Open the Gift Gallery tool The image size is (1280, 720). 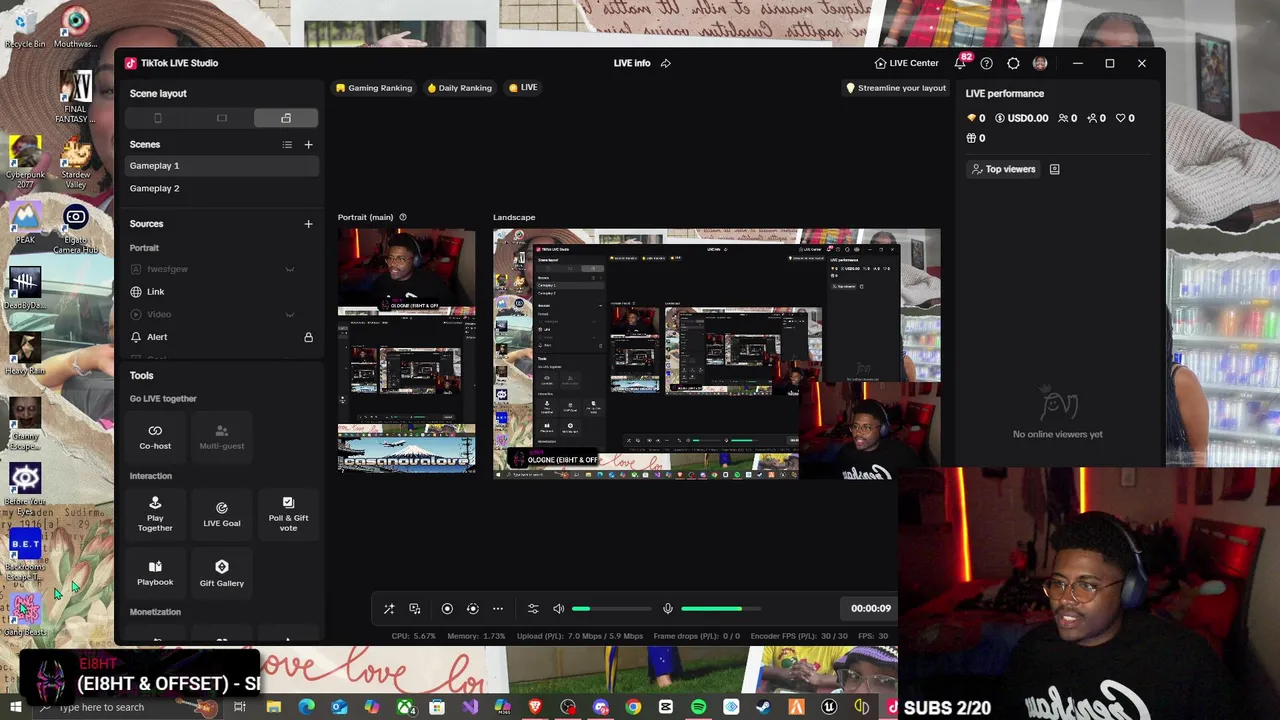coord(222,573)
